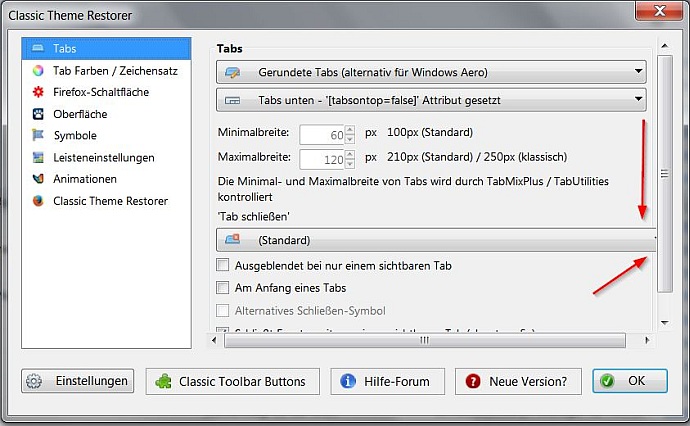This screenshot has height=426, width=690.
Task: Click the Tabs icon in the sidebar
Action: [x=38, y=48]
